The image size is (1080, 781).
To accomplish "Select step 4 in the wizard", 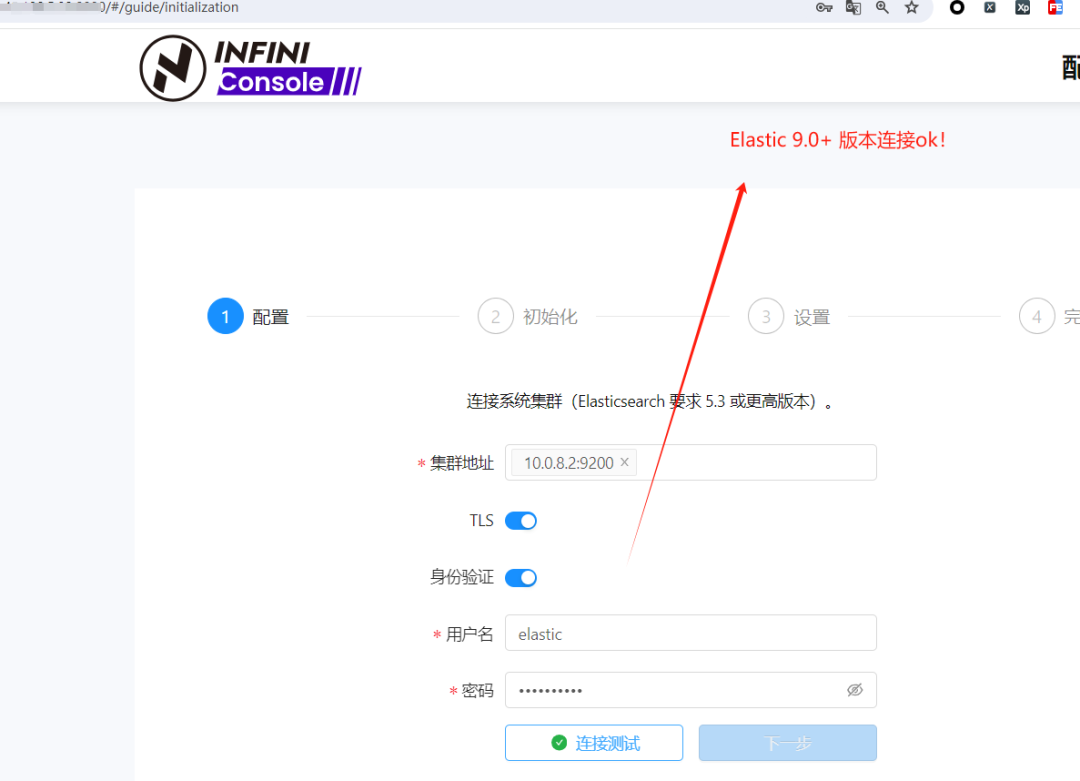I will point(1049,316).
